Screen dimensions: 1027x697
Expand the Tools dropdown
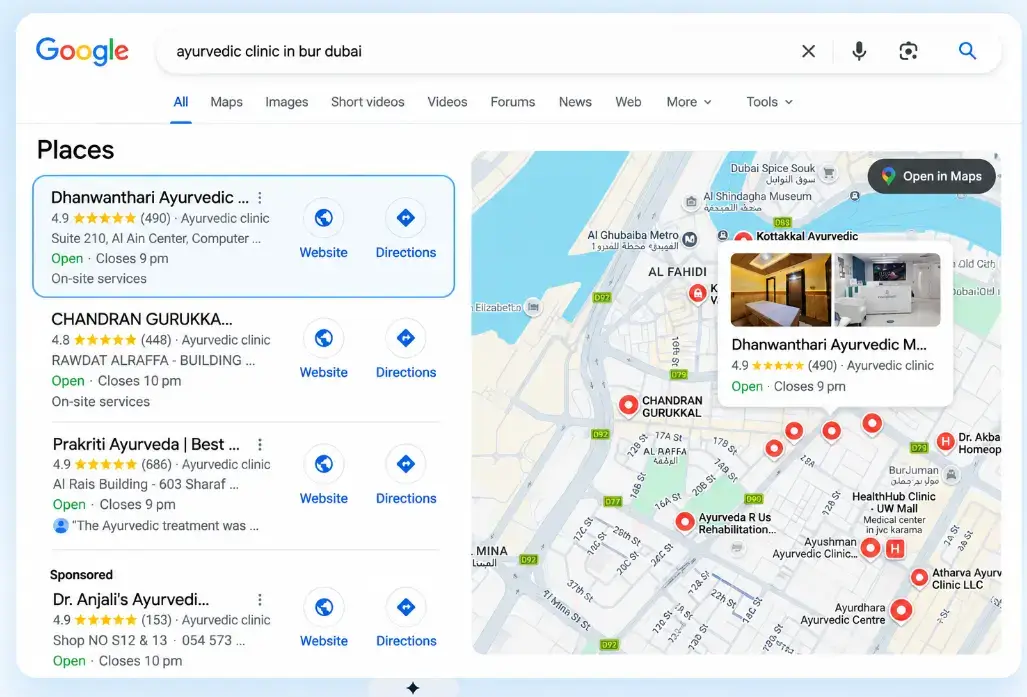tap(770, 102)
